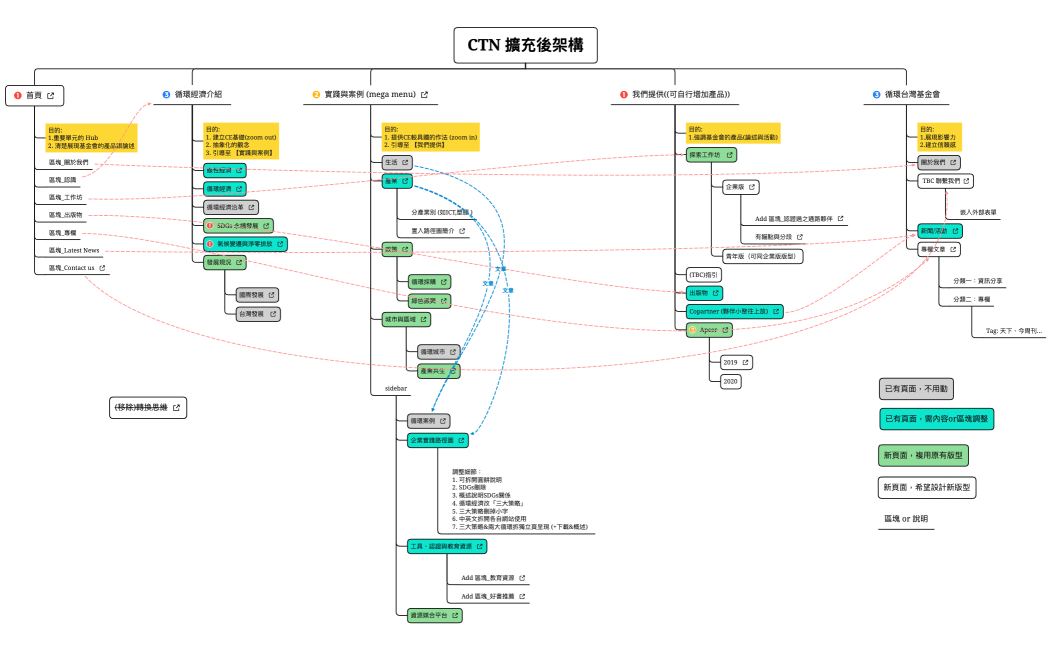Open the external link icon on 新聞/活動 node
1051x650 pixels.
(954, 231)
